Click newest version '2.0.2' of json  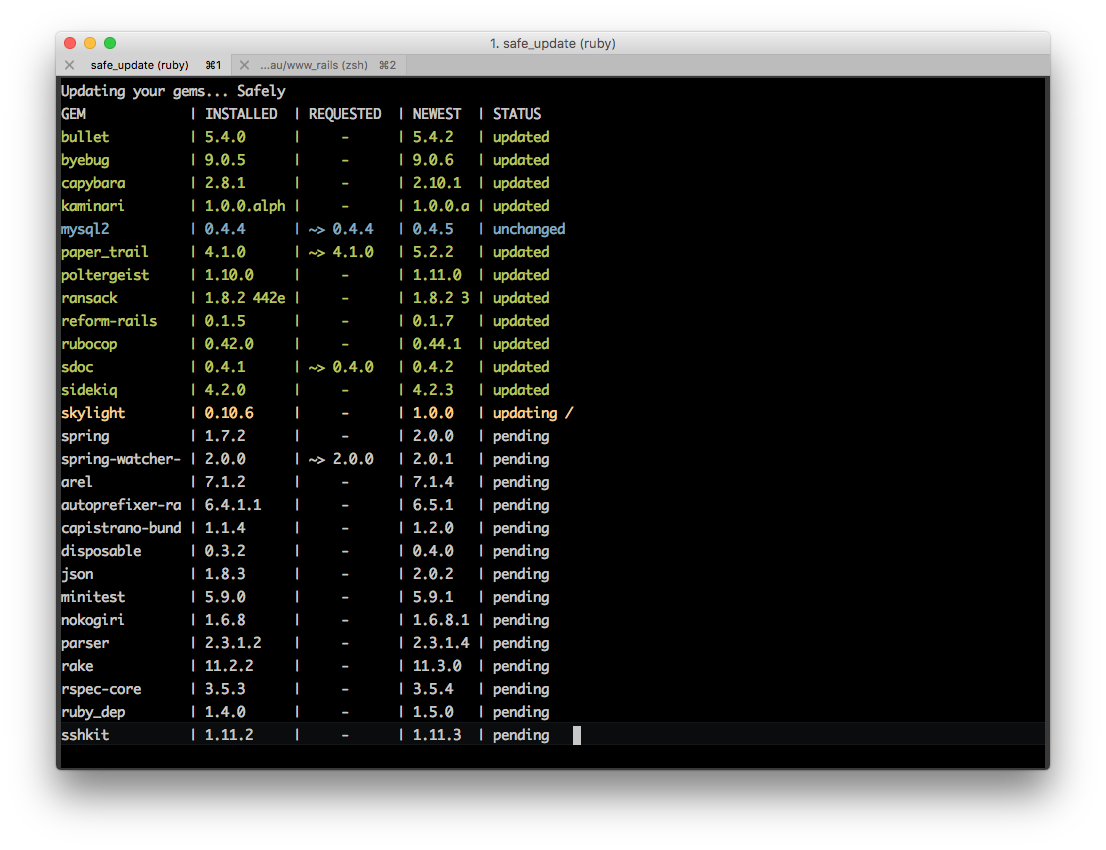[x=432, y=574]
